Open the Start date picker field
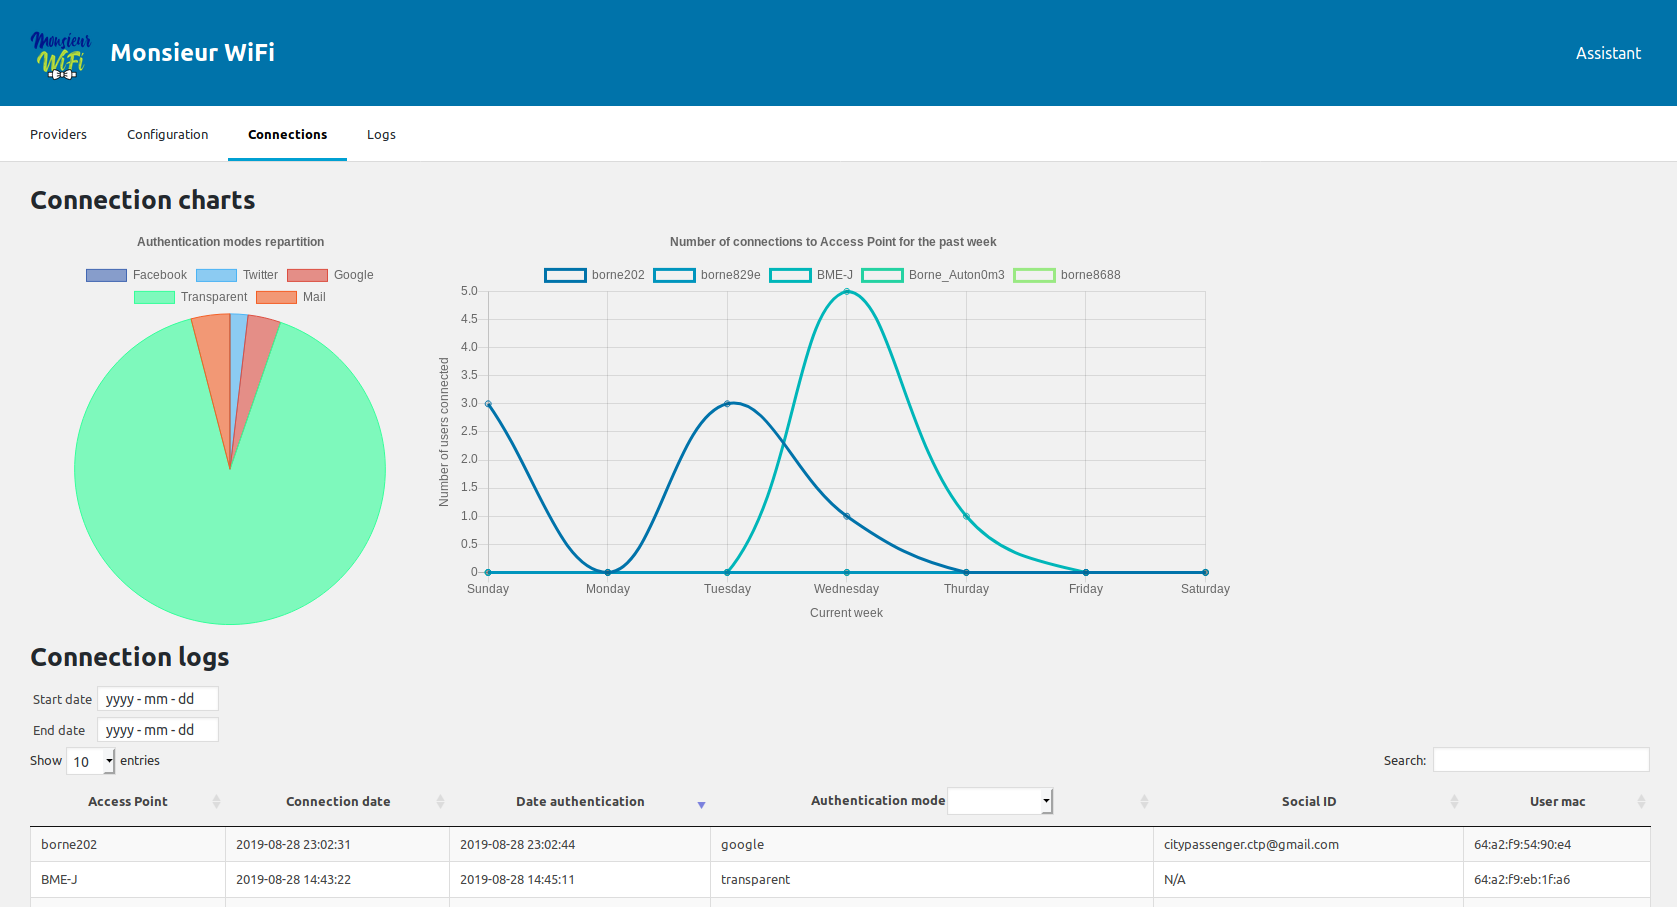1677x907 pixels. point(158,699)
